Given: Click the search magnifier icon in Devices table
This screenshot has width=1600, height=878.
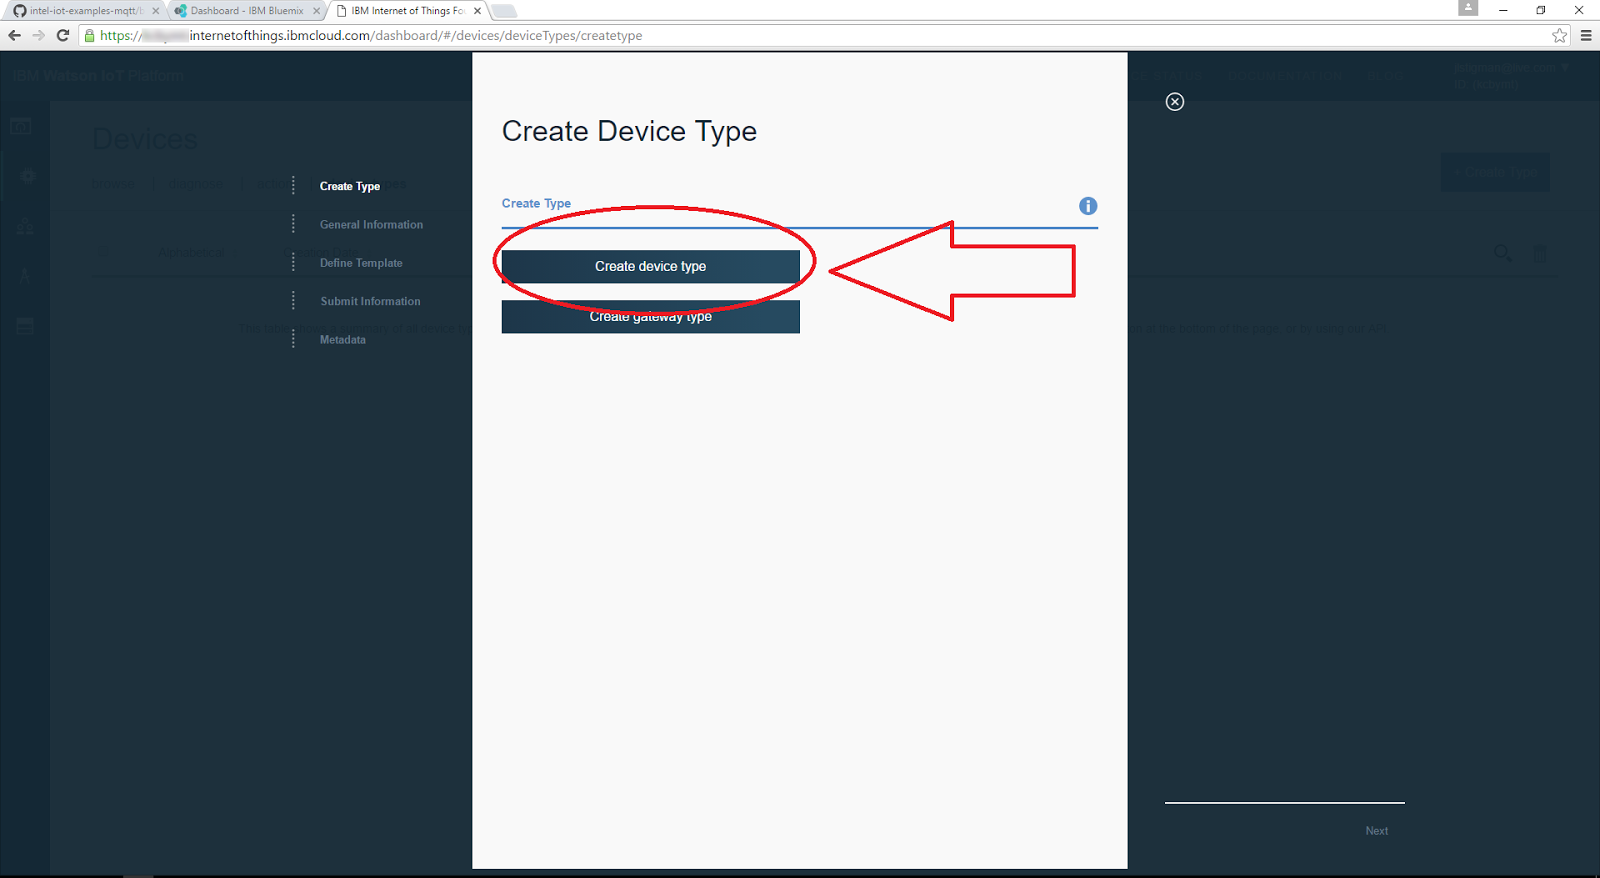Looking at the screenshot, I should 1503,253.
